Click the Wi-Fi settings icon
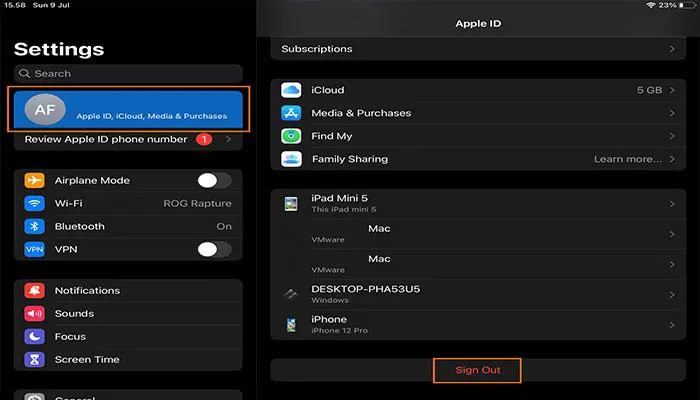The height and width of the screenshot is (400, 700). click(x=34, y=204)
